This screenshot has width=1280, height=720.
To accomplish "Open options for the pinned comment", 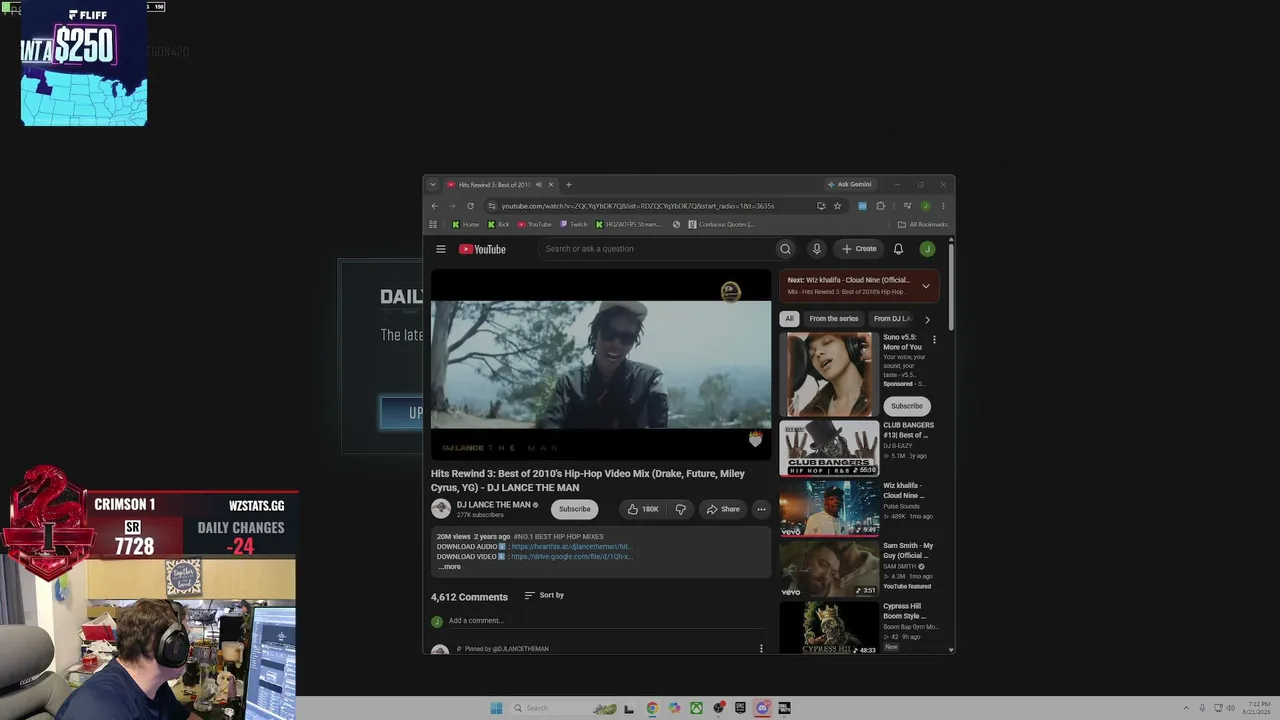I will [761, 648].
